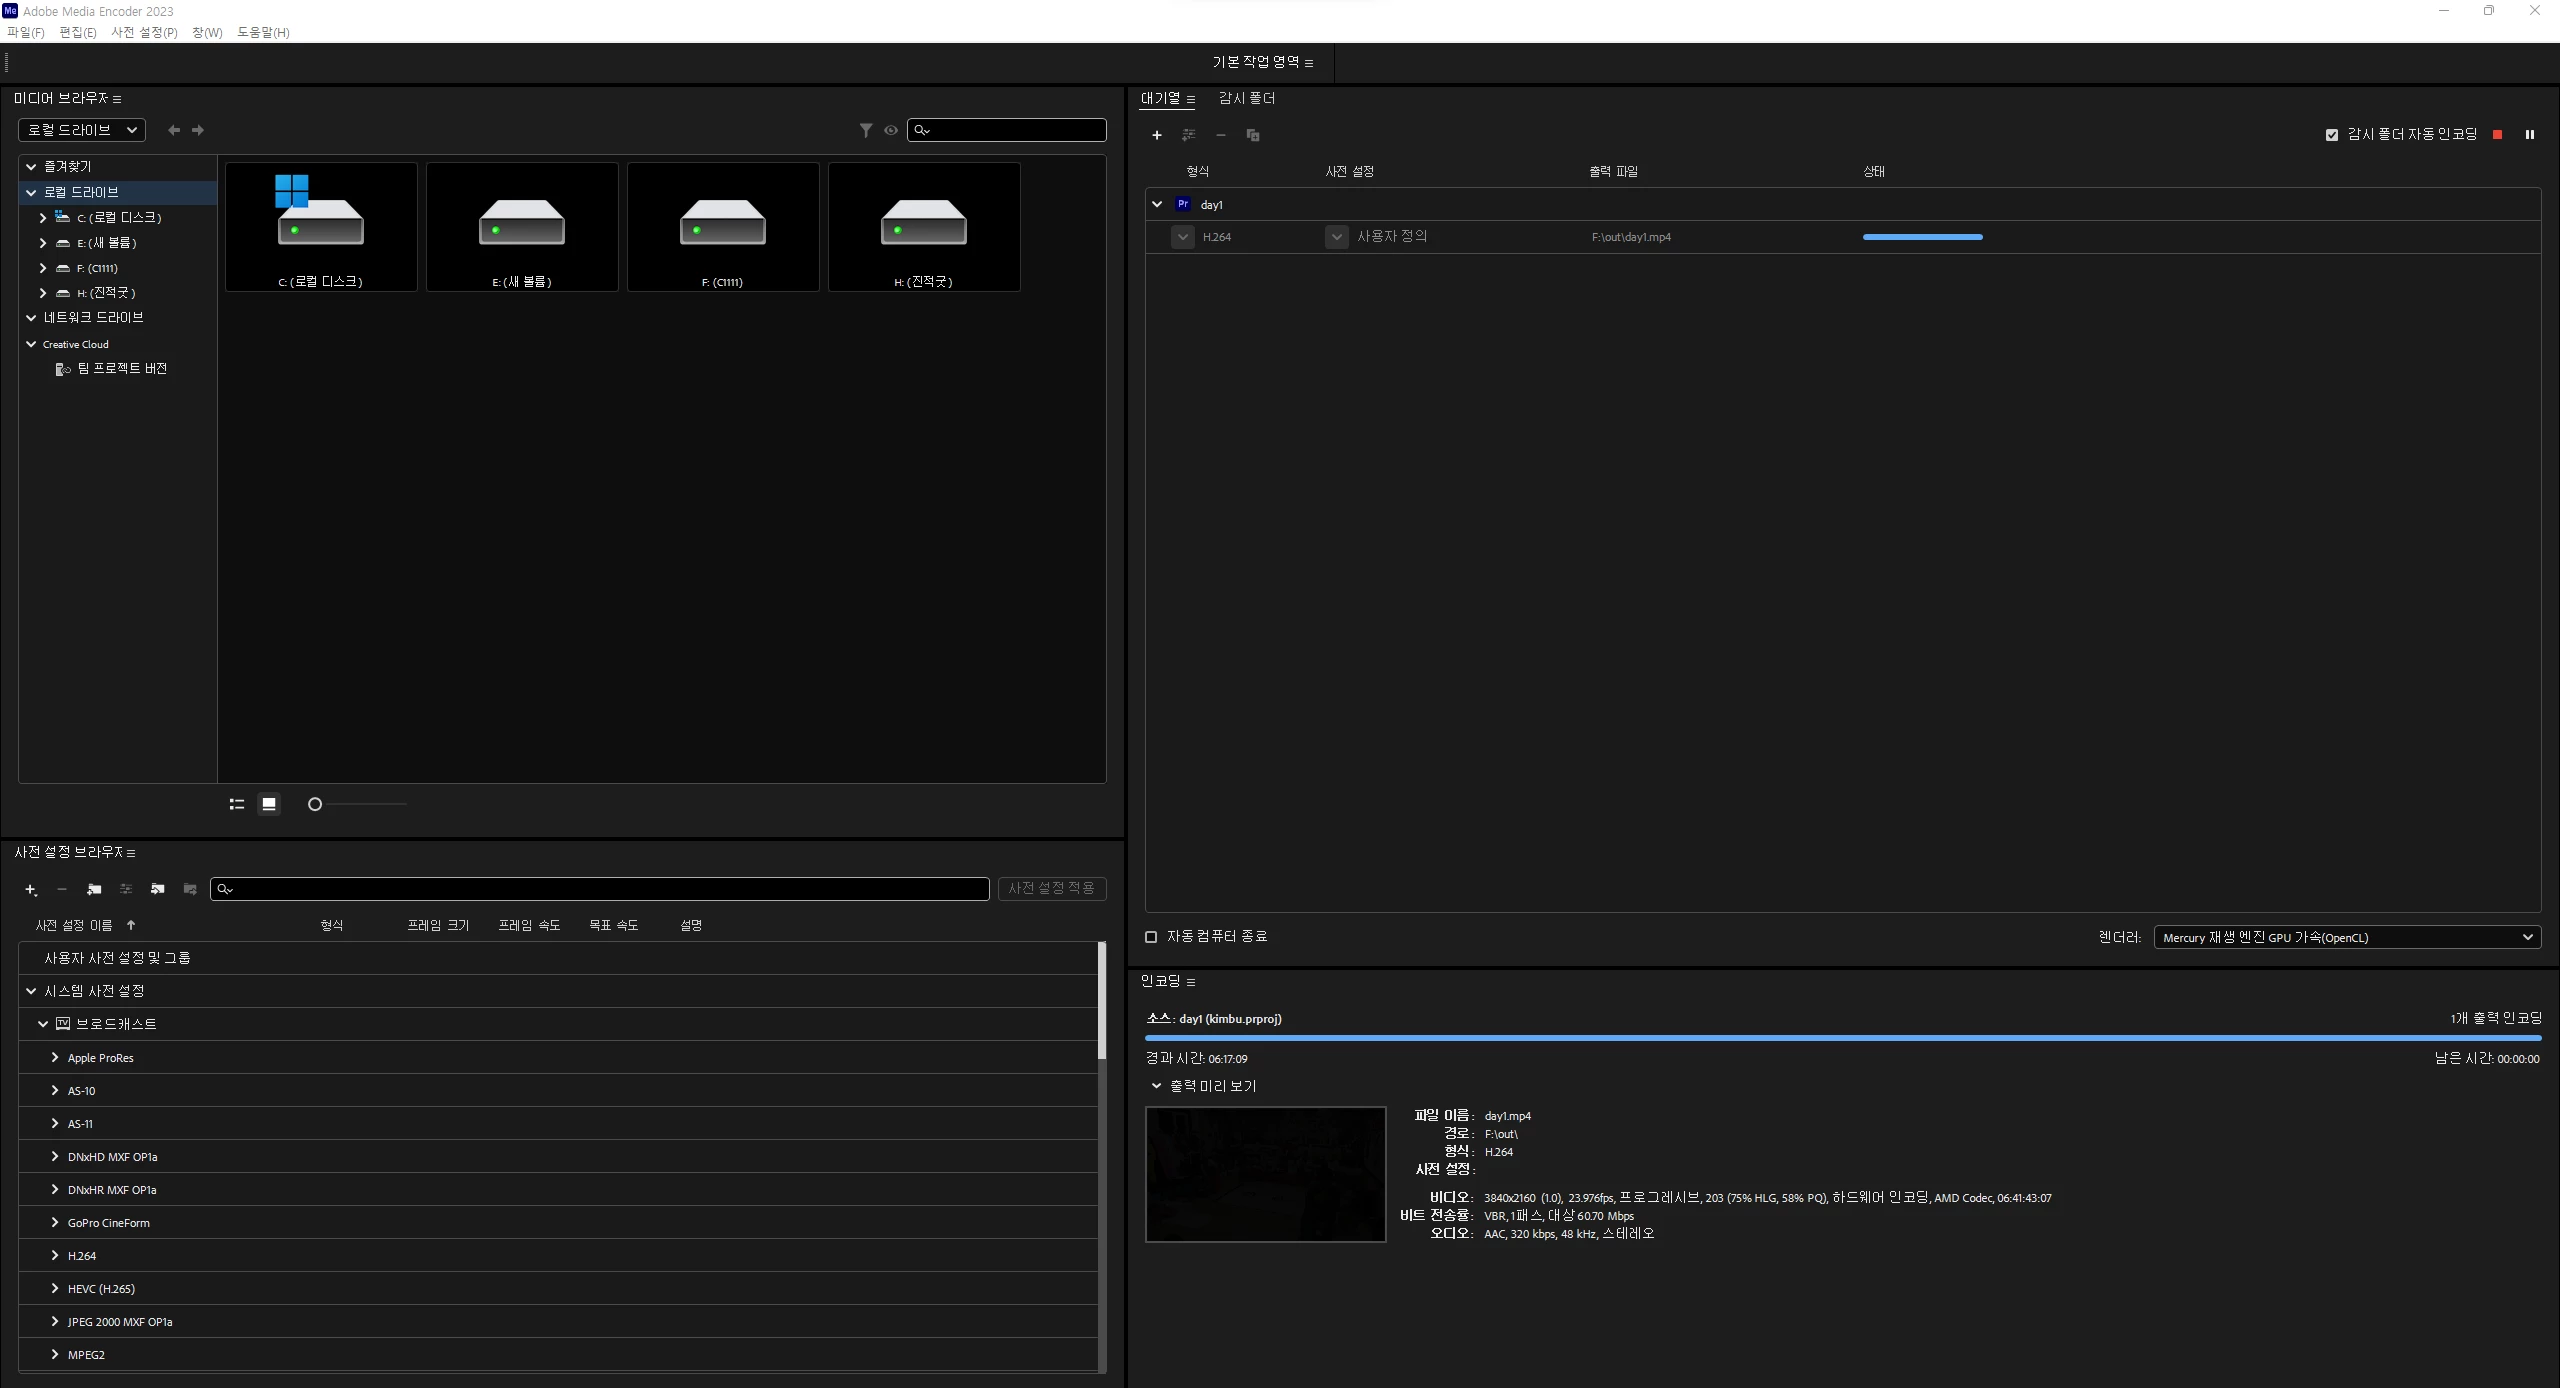The image size is (2560, 1388).
Task: Click the filter funnel icon in media browser
Action: click(x=866, y=130)
